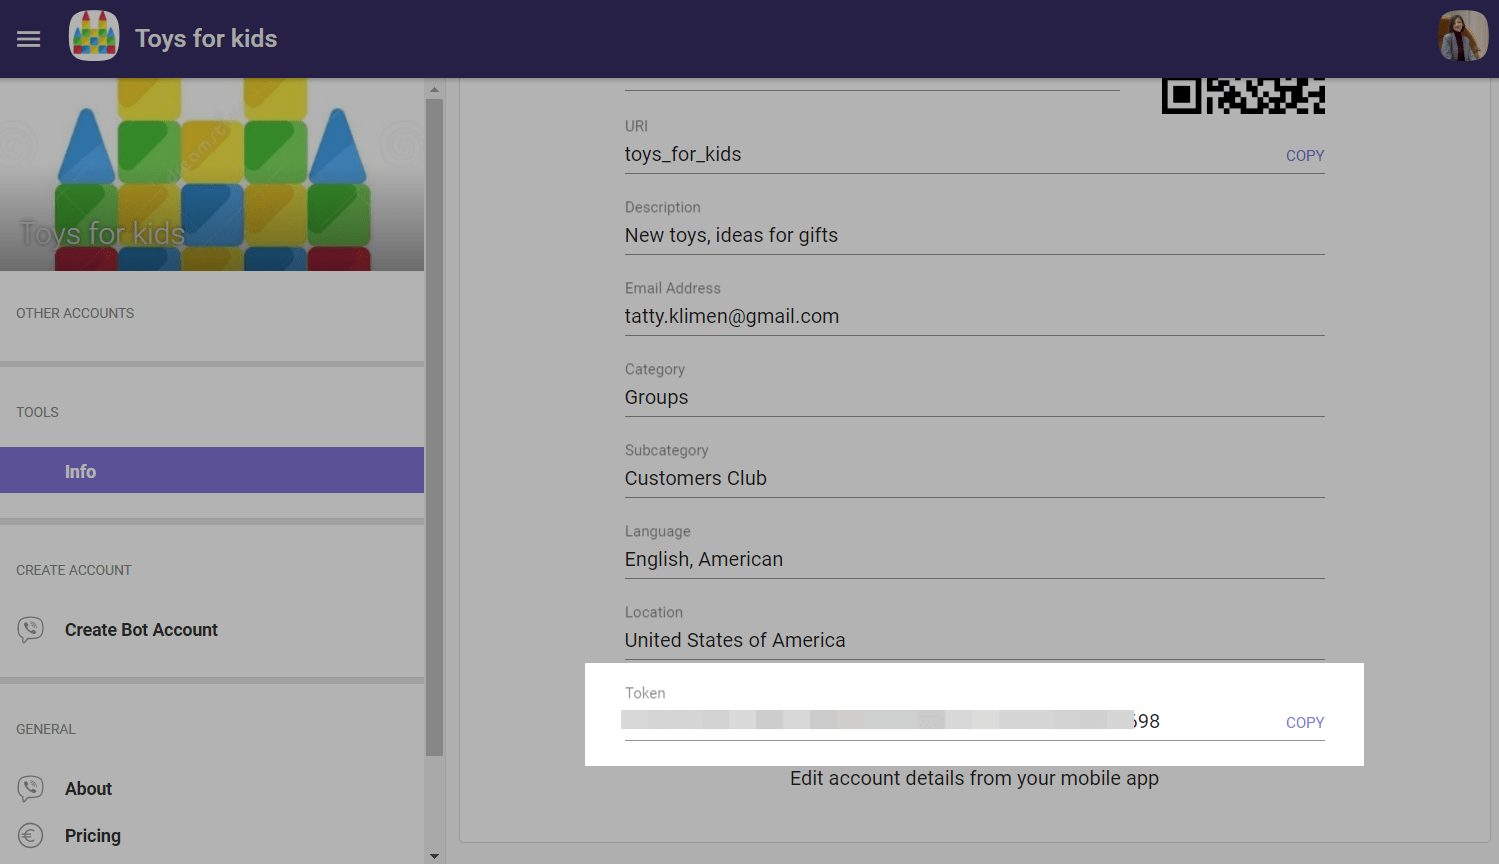The width and height of the screenshot is (1499, 864).
Task: Click 'Edit account details from your mobile app' text
Action: 974,778
